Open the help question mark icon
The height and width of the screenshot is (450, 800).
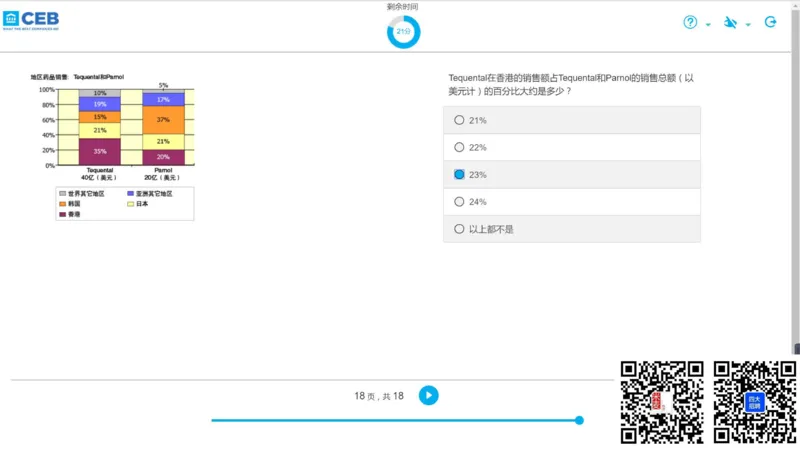(x=690, y=22)
